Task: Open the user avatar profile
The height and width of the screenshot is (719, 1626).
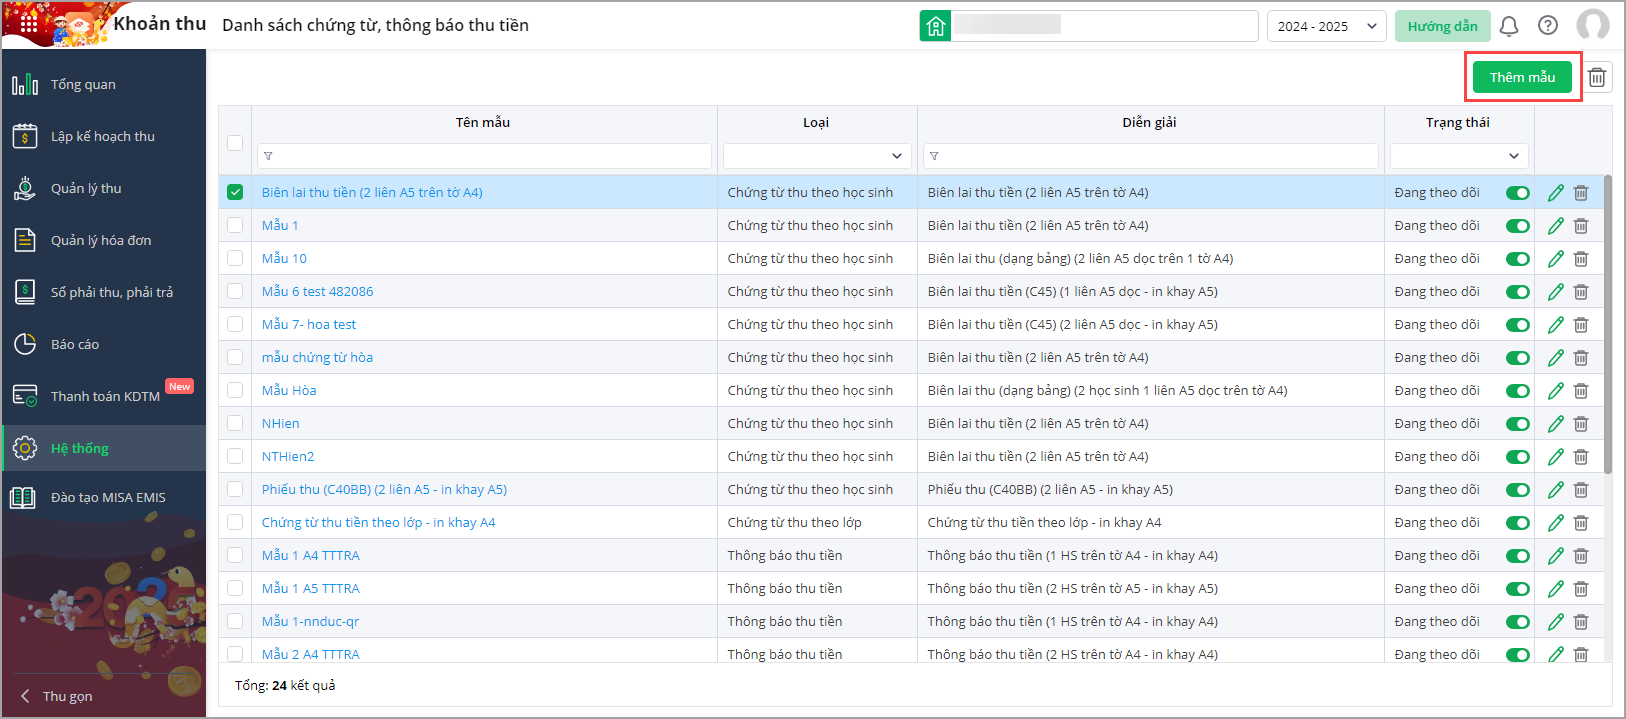Action: point(1593,26)
